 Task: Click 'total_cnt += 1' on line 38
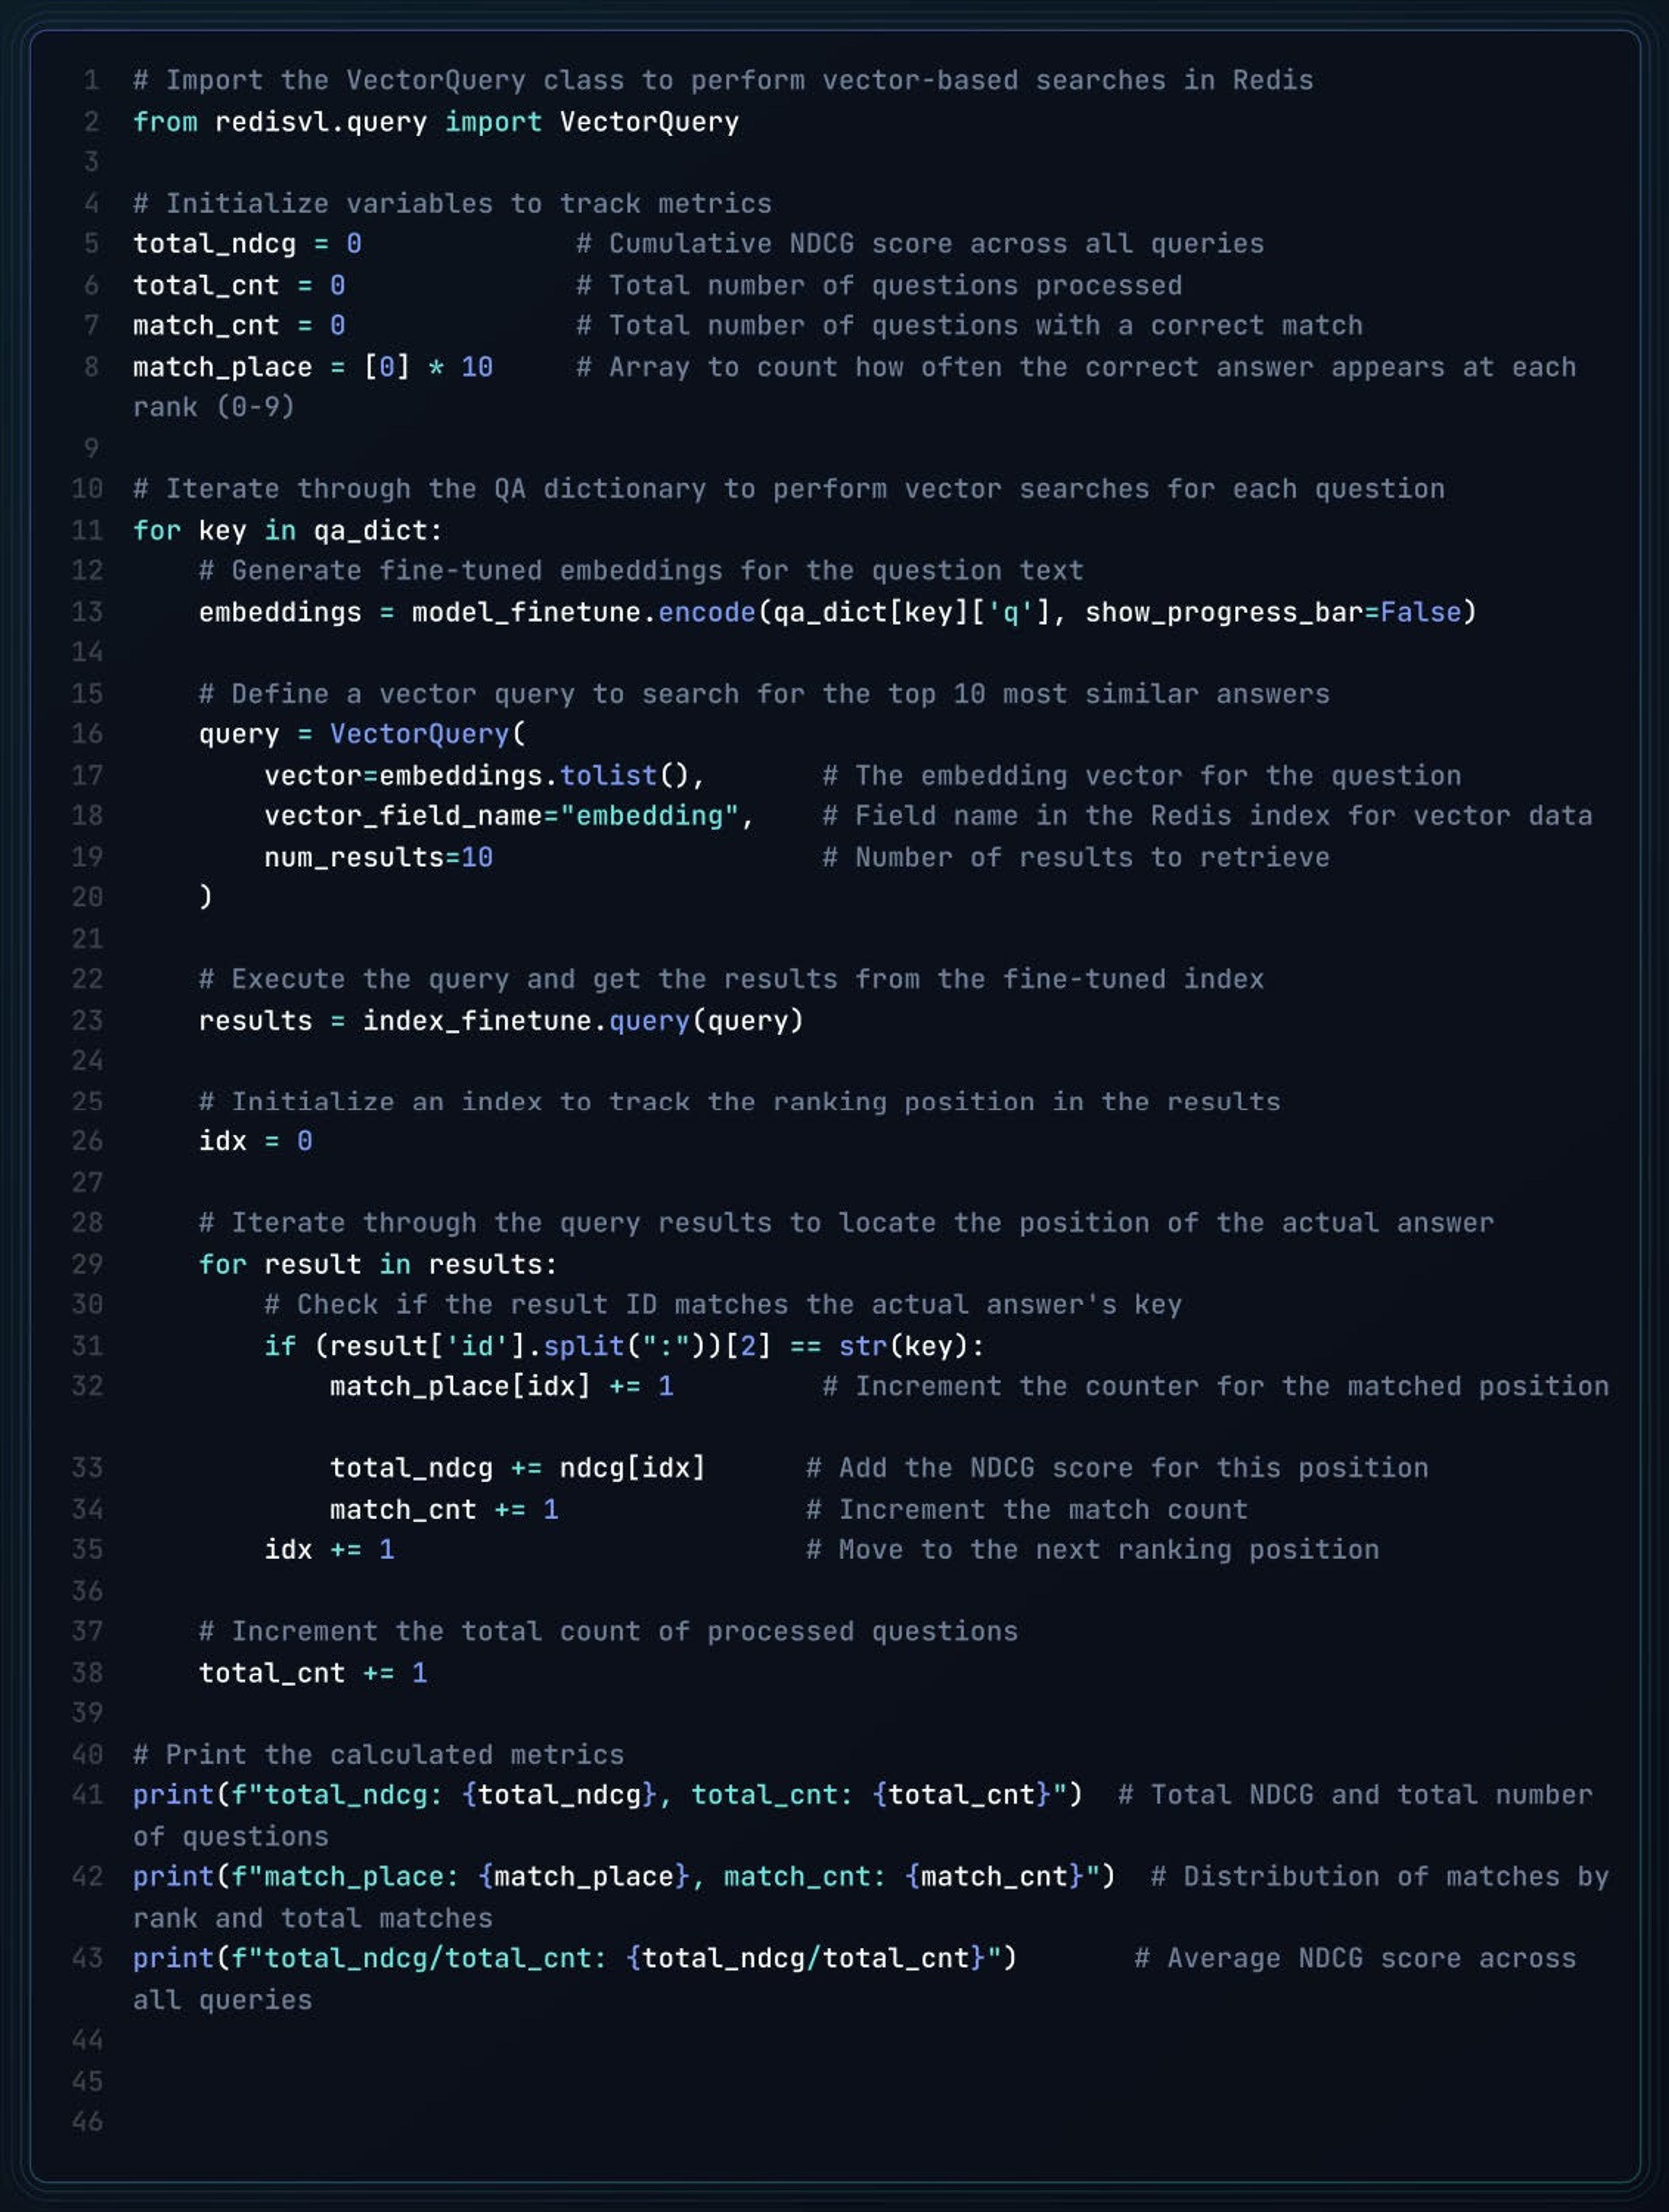[312, 1673]
